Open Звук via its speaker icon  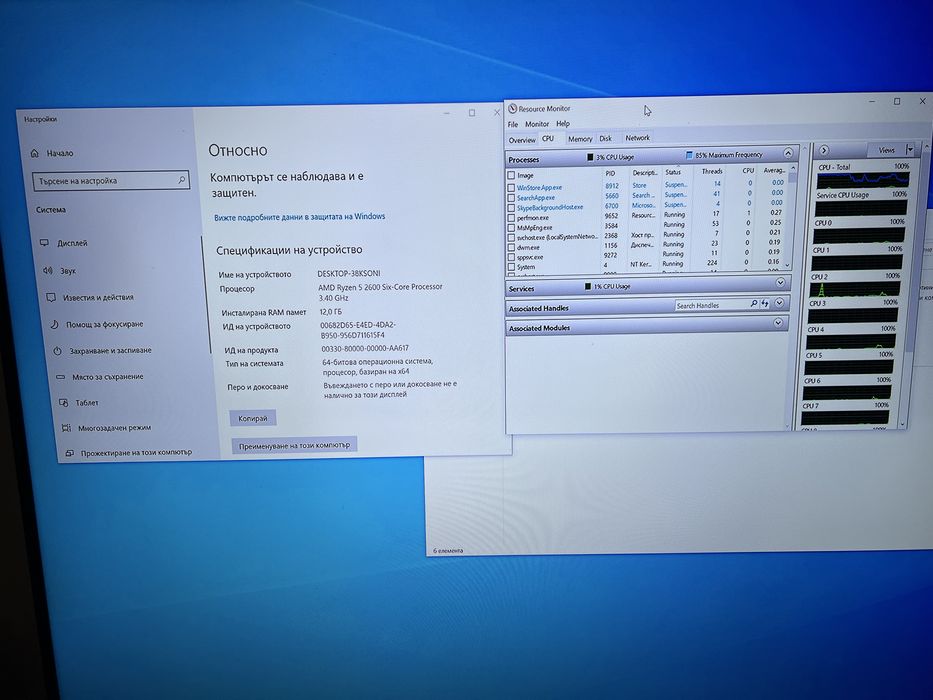(x=48, y=270)
